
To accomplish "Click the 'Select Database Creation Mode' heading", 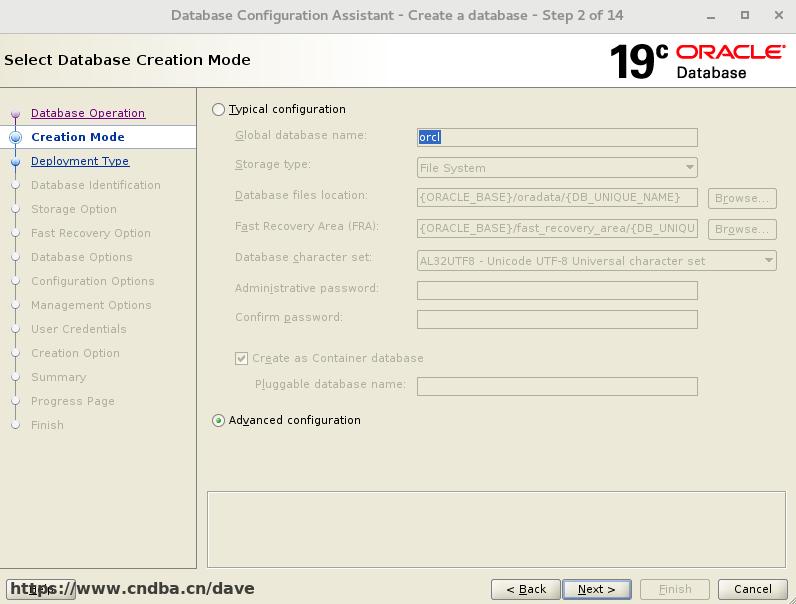I will [x=127, y=60].
